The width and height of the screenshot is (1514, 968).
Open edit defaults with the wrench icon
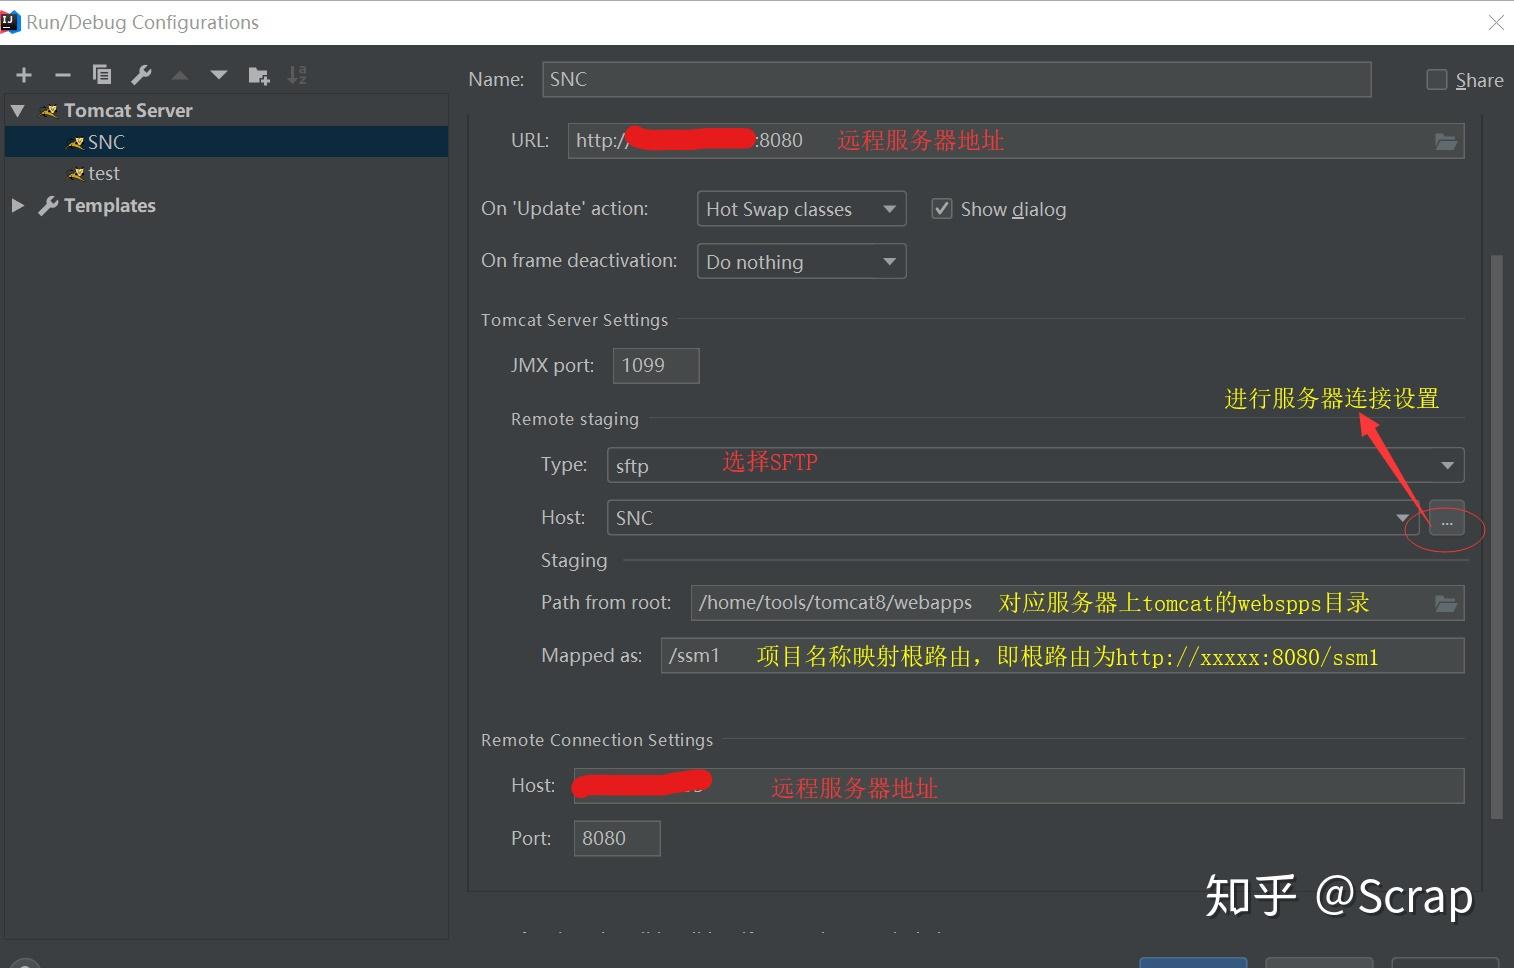click(140, 74)
